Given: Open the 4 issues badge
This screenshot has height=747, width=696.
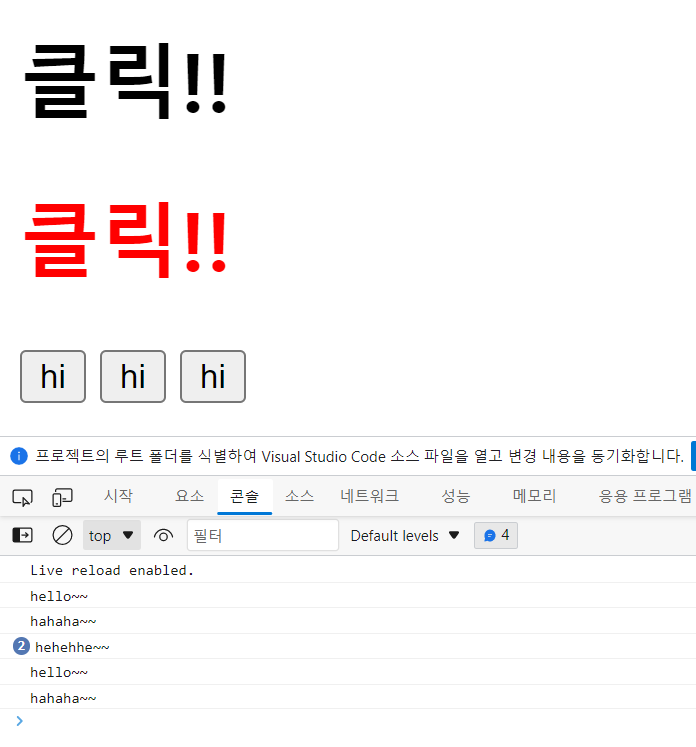Looking at the screenshot, I should 496,535.
